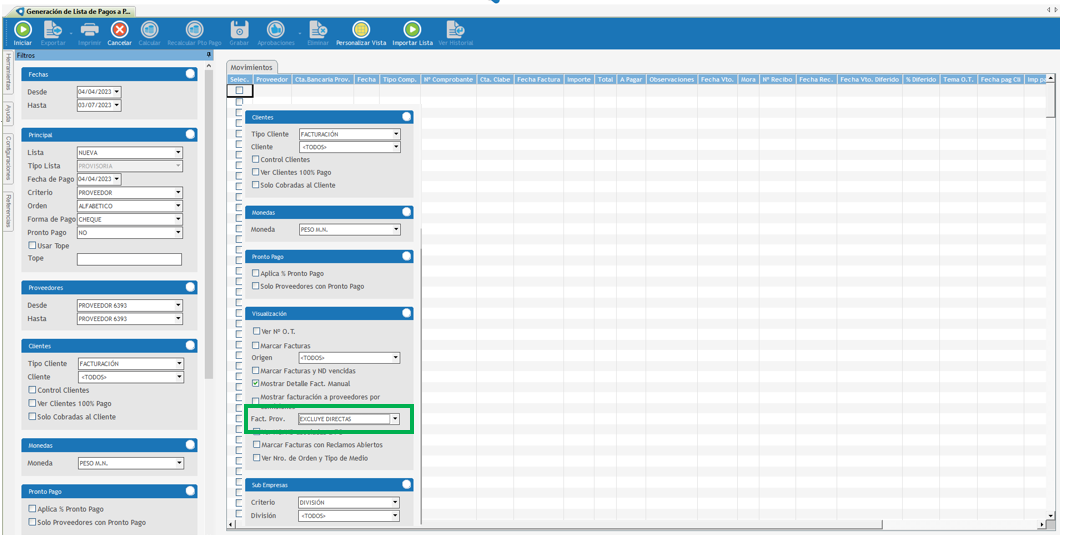Collapse the Sub Empresas section with its round button
The height and width of the screenshot is (535, 1065).
406,485
